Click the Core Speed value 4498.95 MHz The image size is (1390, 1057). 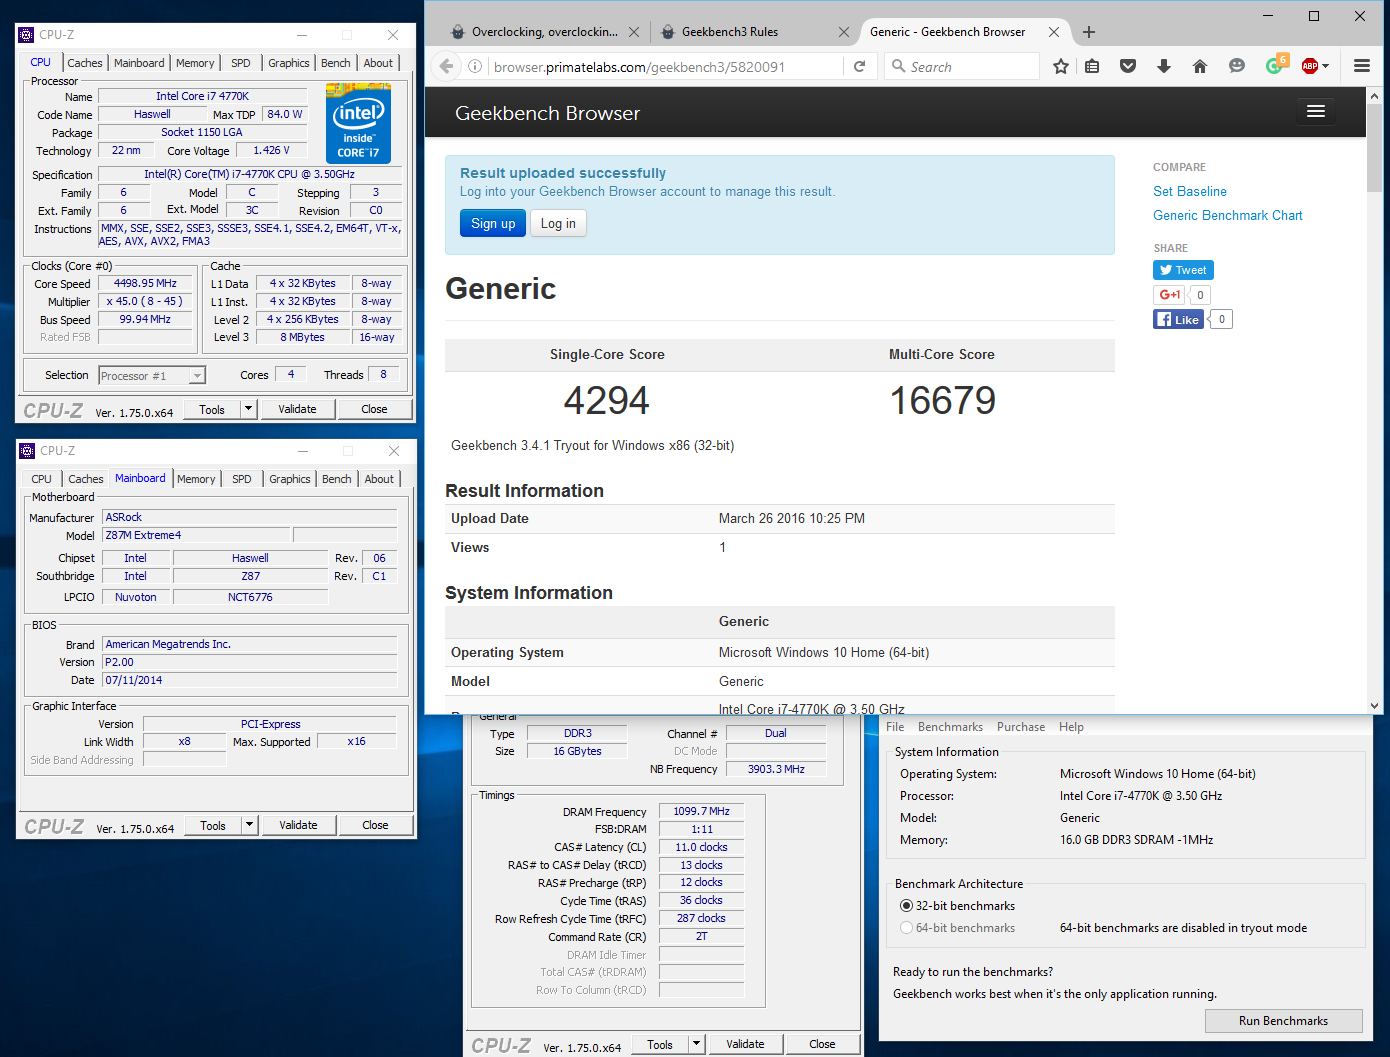[x=145, y=284]
